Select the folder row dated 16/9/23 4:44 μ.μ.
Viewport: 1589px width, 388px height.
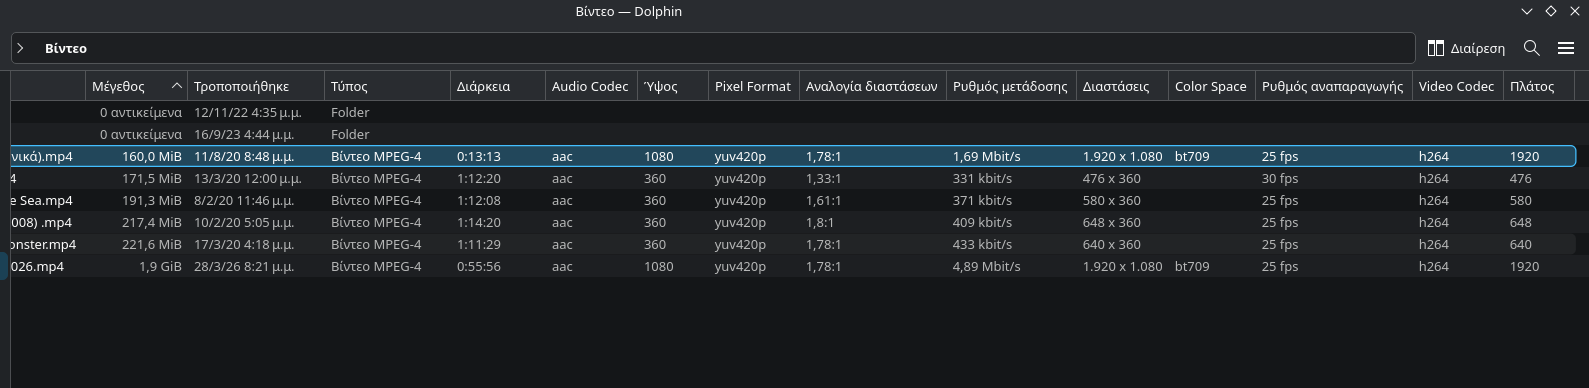[x=793, y=134]
